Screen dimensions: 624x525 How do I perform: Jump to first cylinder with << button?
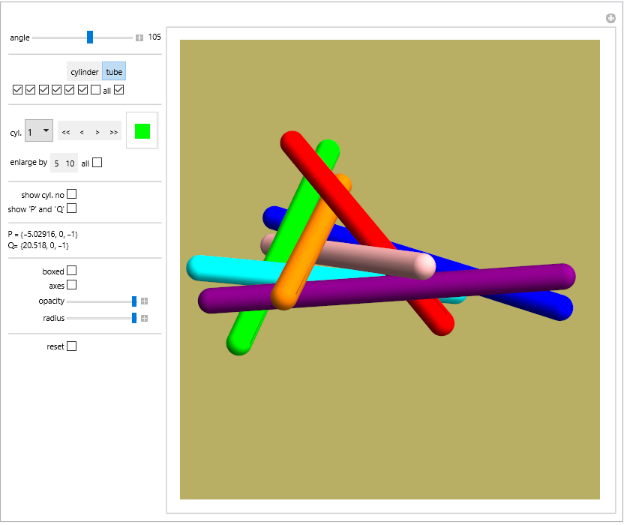tap(66, 132)
